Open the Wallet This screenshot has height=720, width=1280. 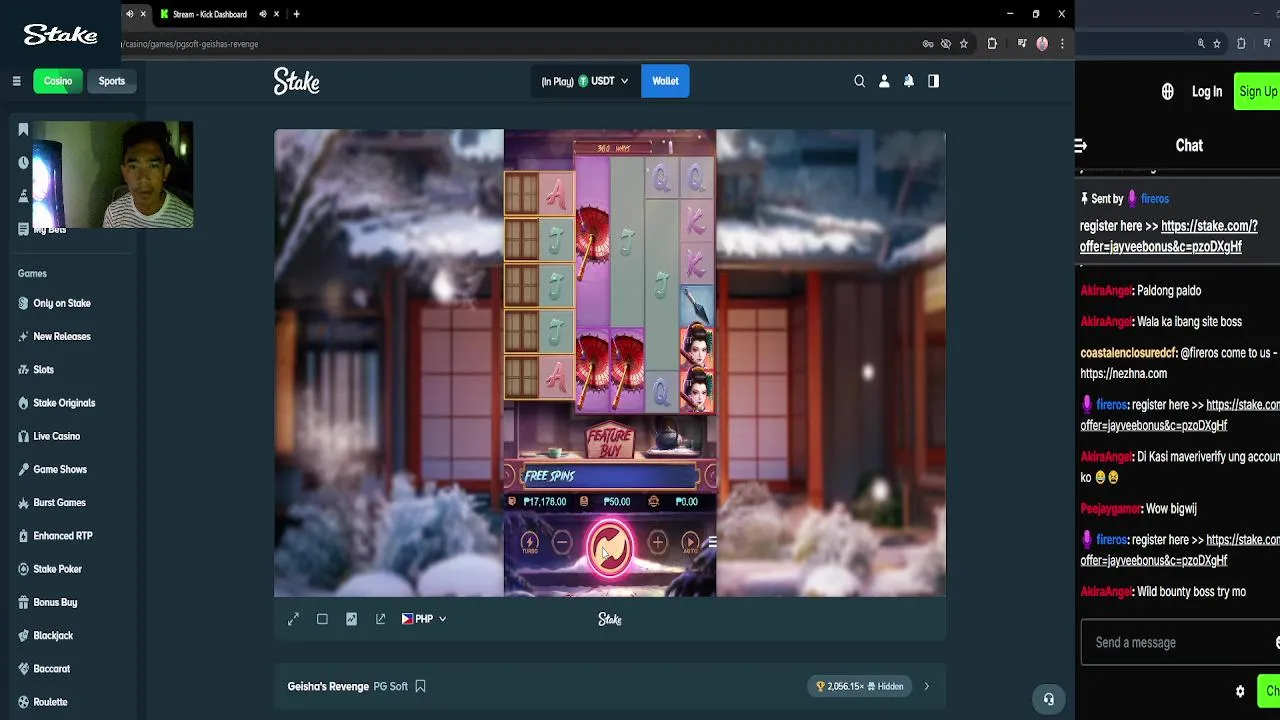(x=665, y=81)
